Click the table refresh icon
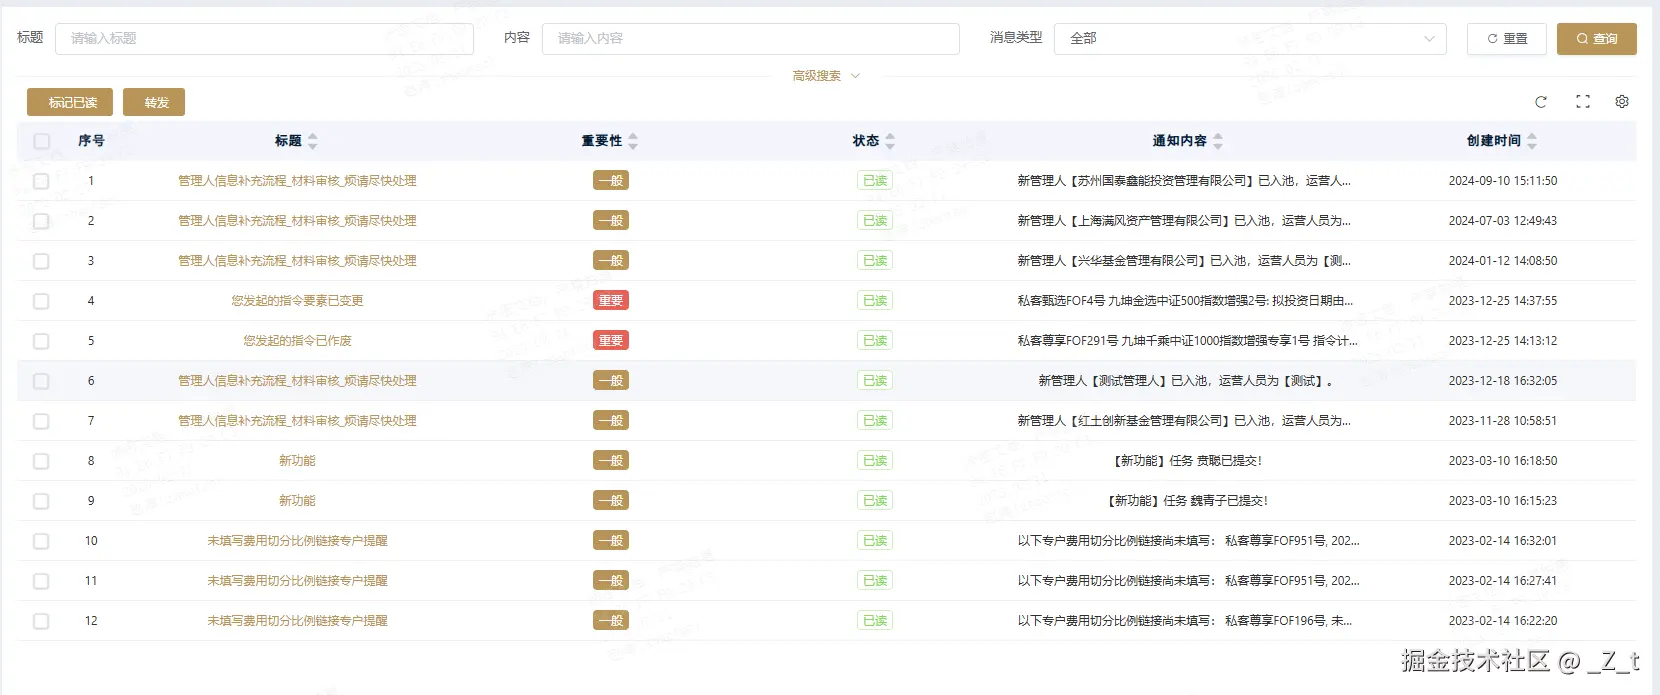1660x695 pixels. point(1541,102)
